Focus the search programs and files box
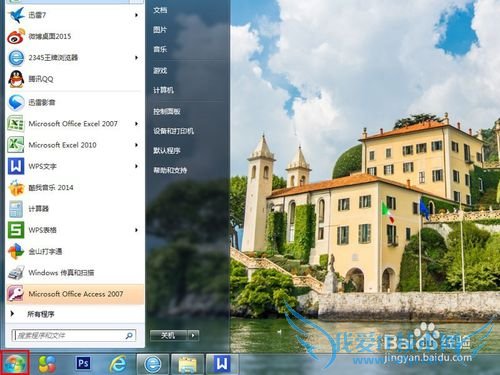Viewport: 500px width, 375px height. (x=74, y=336)
